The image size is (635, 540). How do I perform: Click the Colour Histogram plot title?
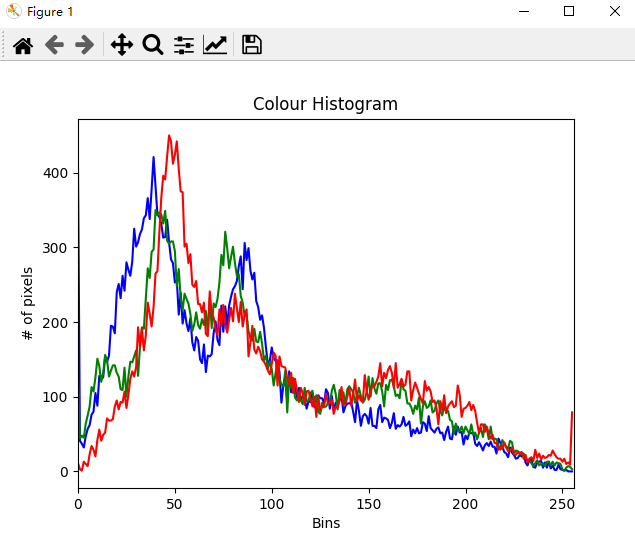(x=325, y=104)
